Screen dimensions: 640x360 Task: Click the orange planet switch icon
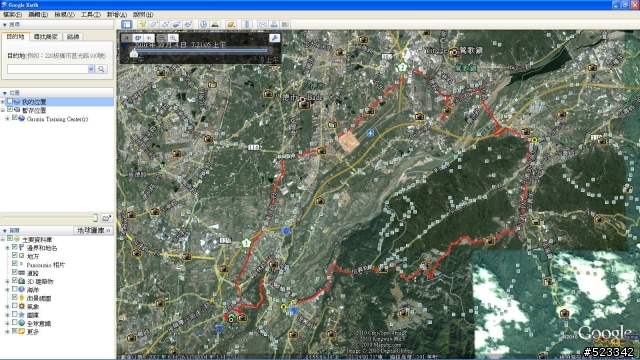pyautogui.click(x=231, y=24)
